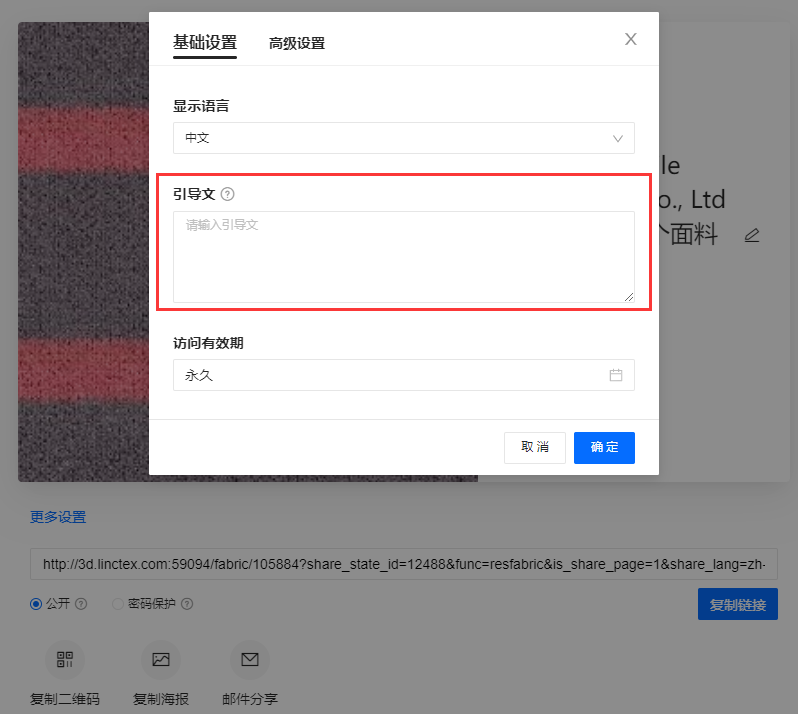Click the pencil edit icon beside fabric name
Viewport: 798px width, 714px height.
[x=752, y=236]
